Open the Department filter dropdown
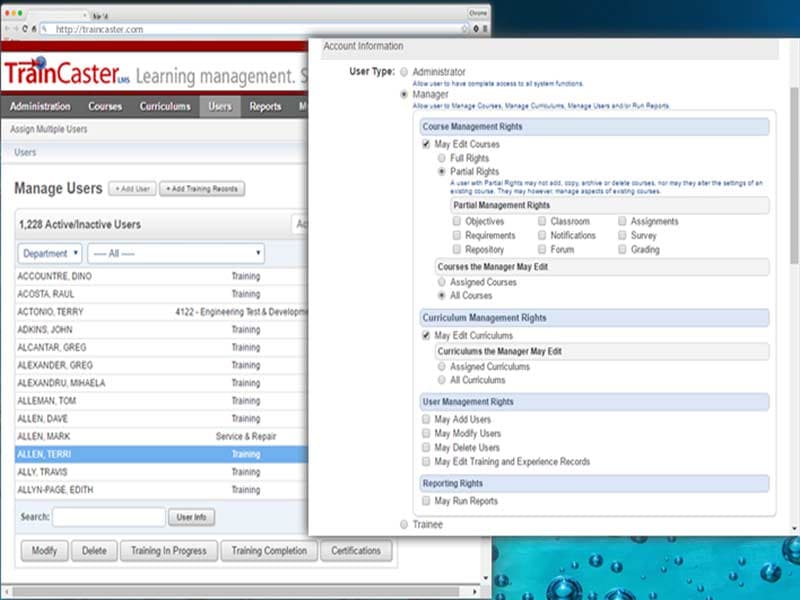The height and width of the screenshot is (600, 800). pos(50,254)
